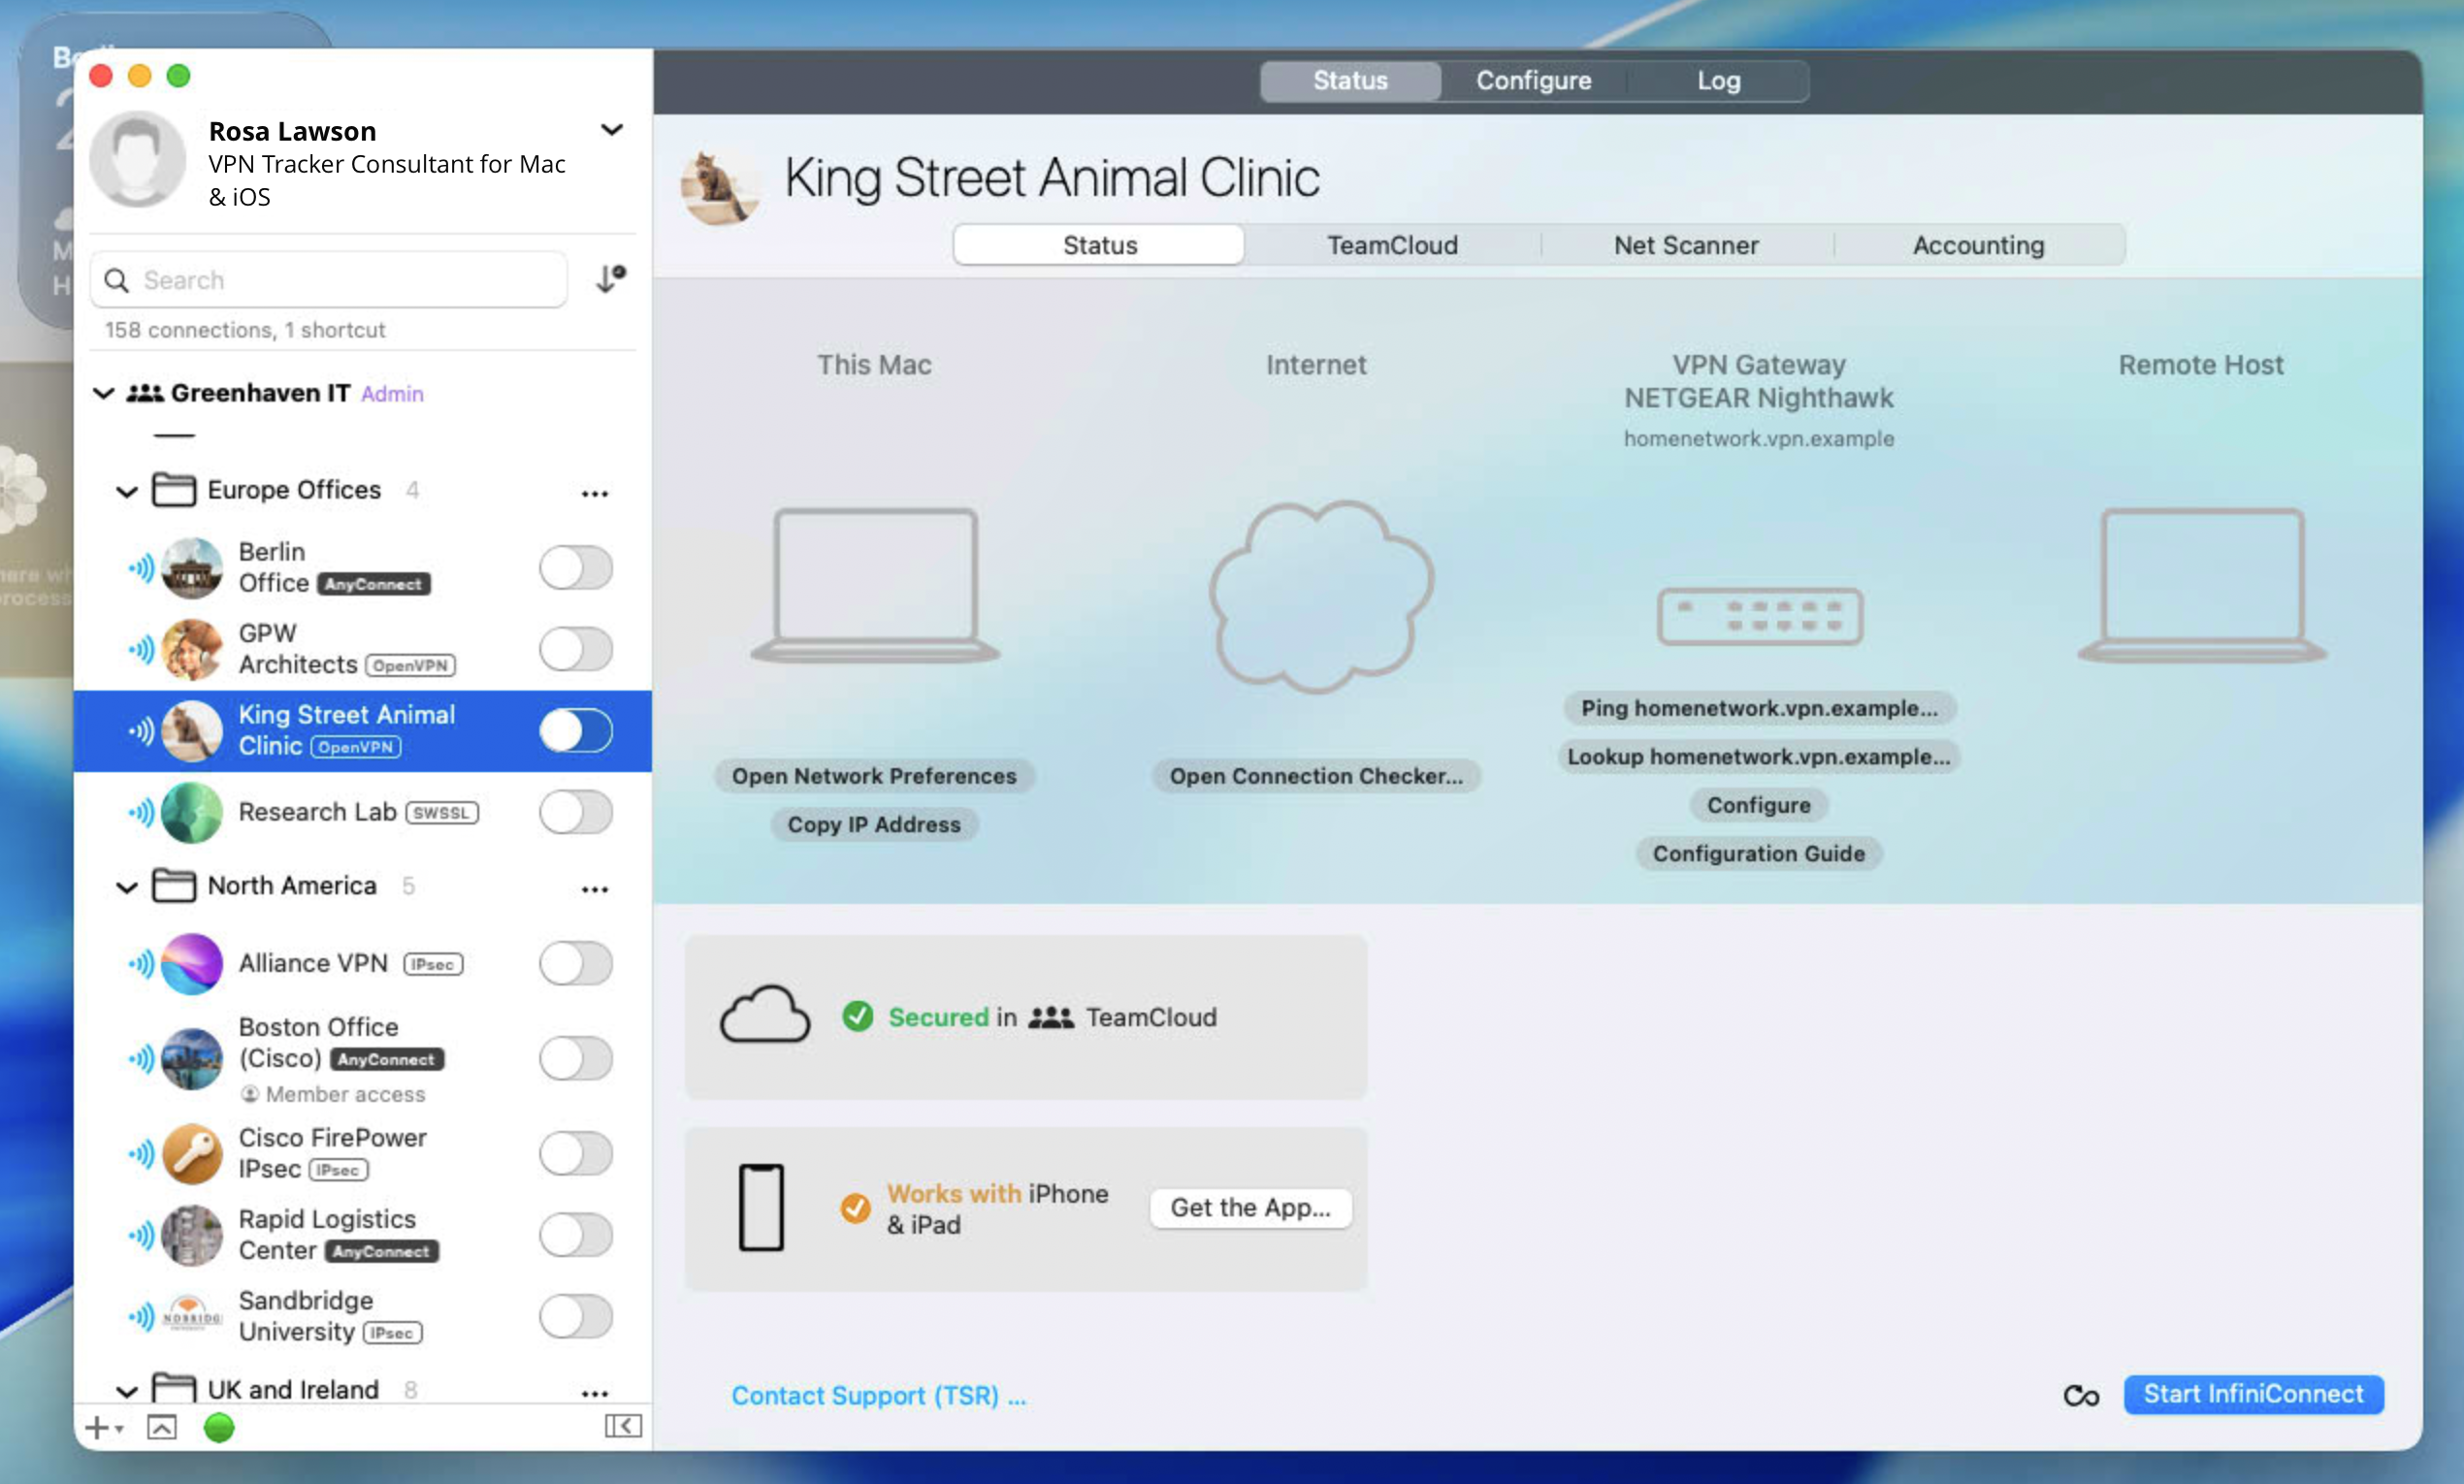The width and height of the screenshot is (2464, 1484).
Task: Toggle the Rapid Logistics Center switch
Action: 576,1234
